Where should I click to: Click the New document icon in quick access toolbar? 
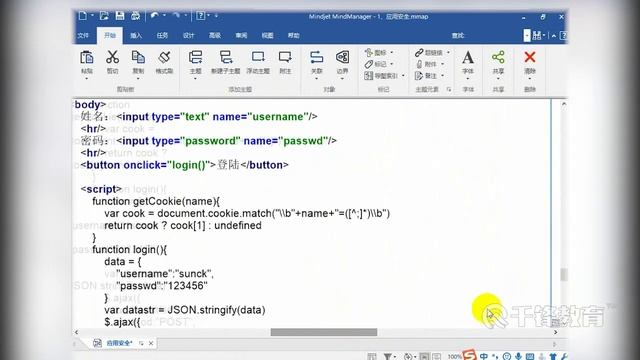click(82, 16)
